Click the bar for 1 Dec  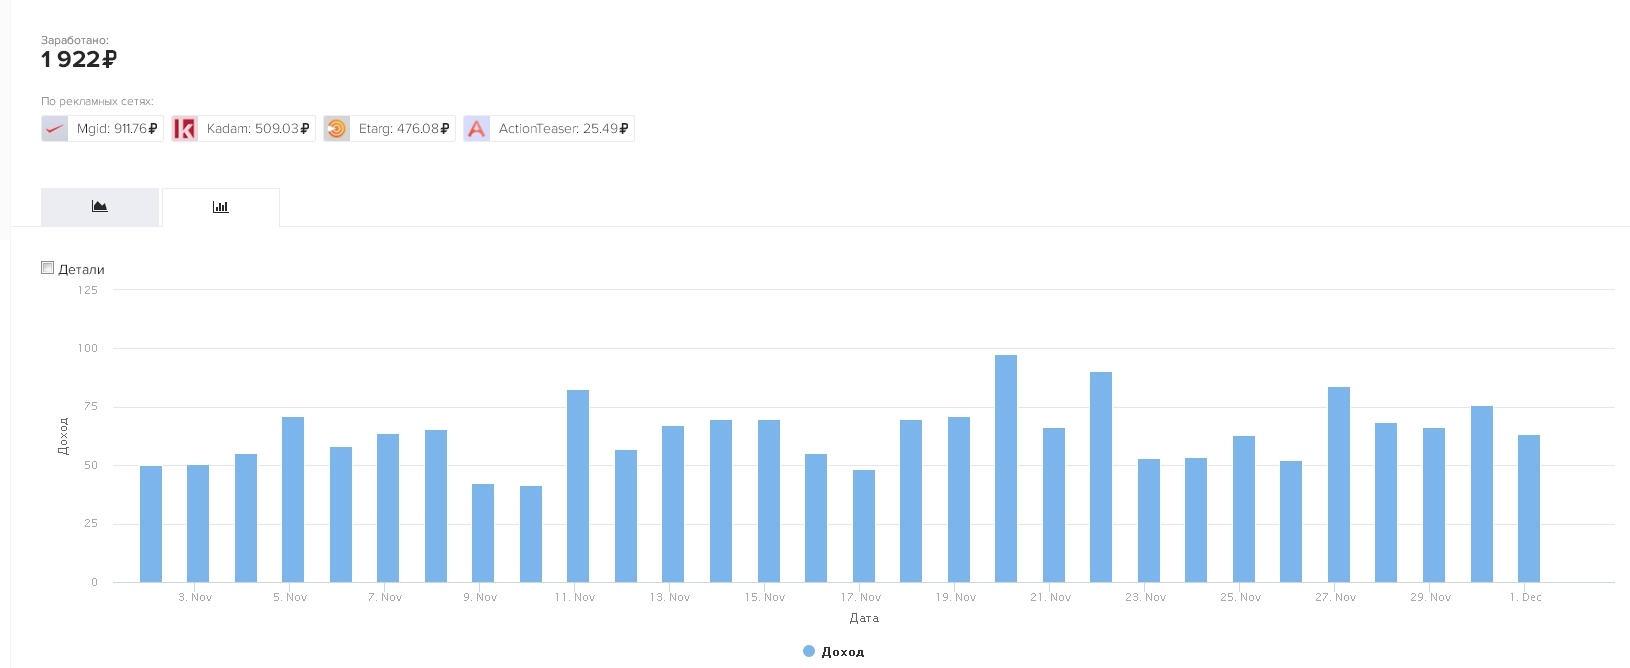pos(1529,509)
